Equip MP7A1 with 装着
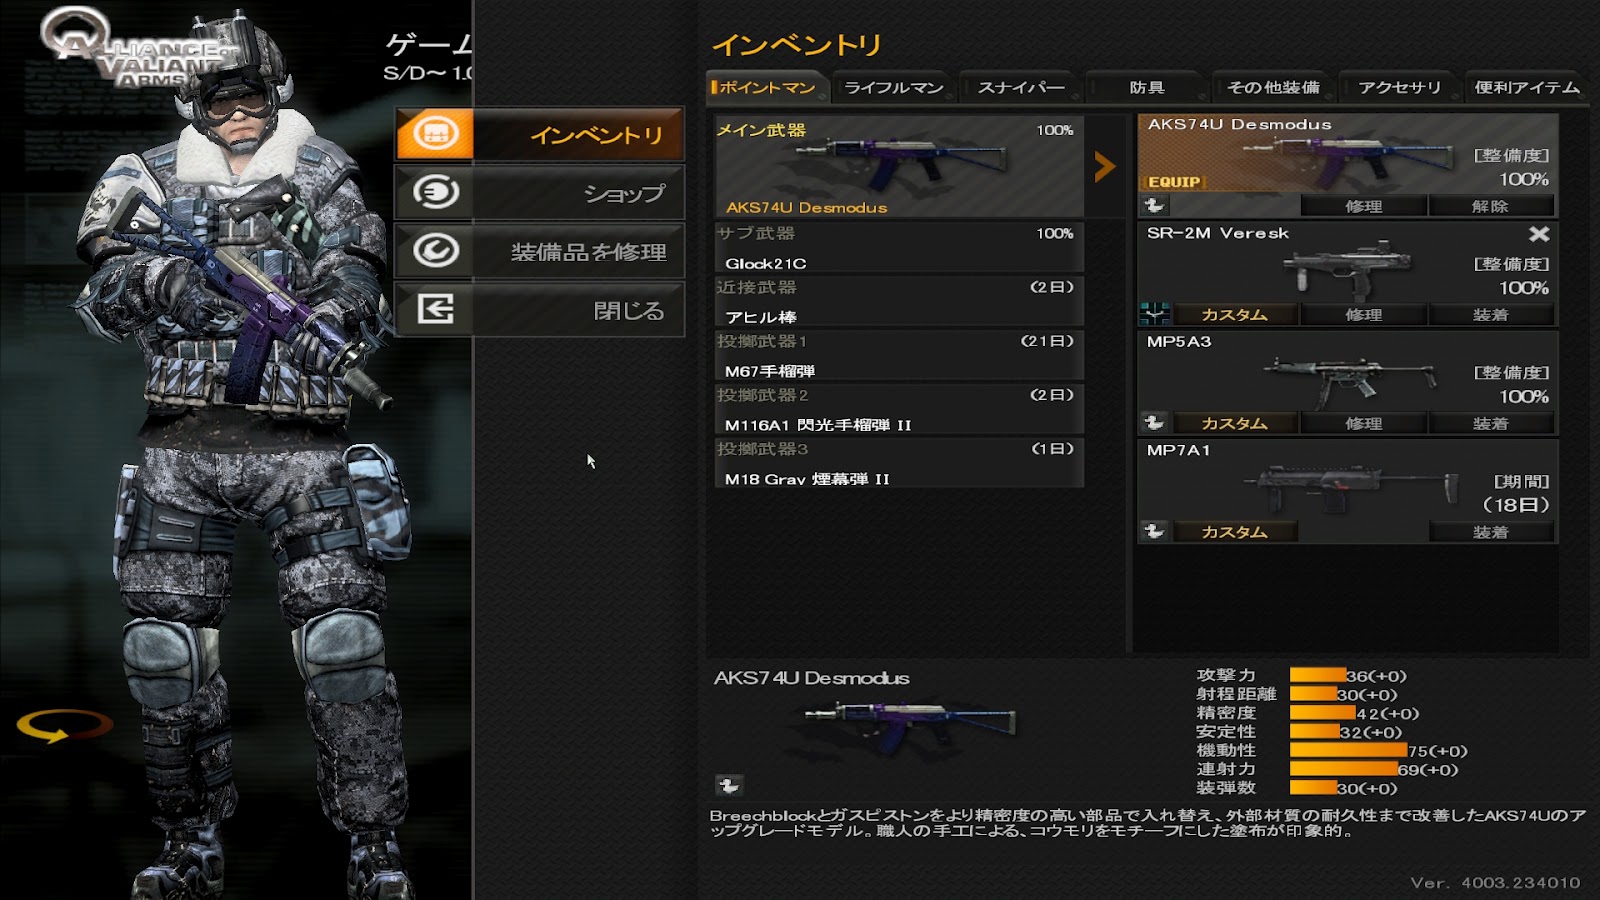 coord(1490,533)
